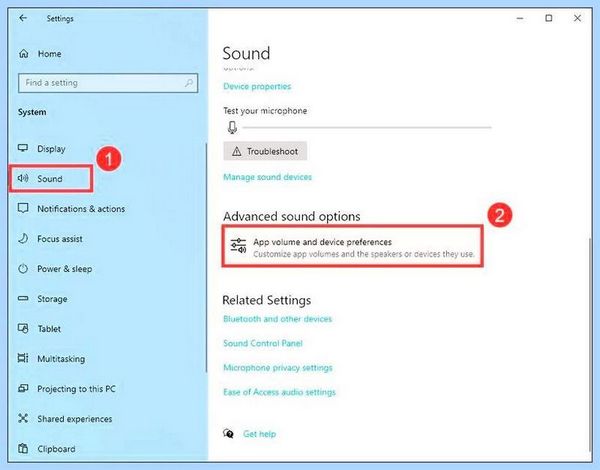Click the Clipboard icon

23,448
